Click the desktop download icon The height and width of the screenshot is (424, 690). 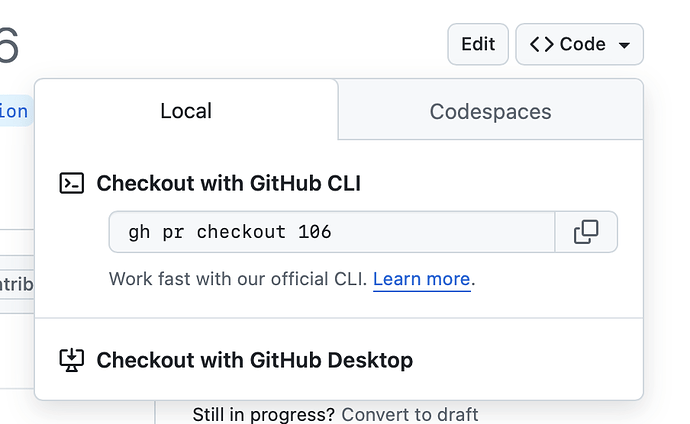pyautogui.click(x=72, y=360)
